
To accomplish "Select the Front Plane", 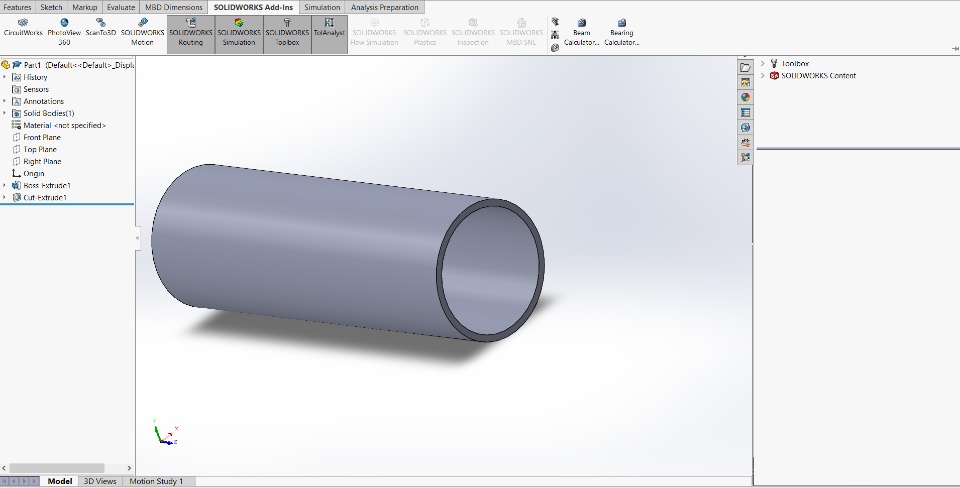I will pyautogui.click(x=36, y=137).
